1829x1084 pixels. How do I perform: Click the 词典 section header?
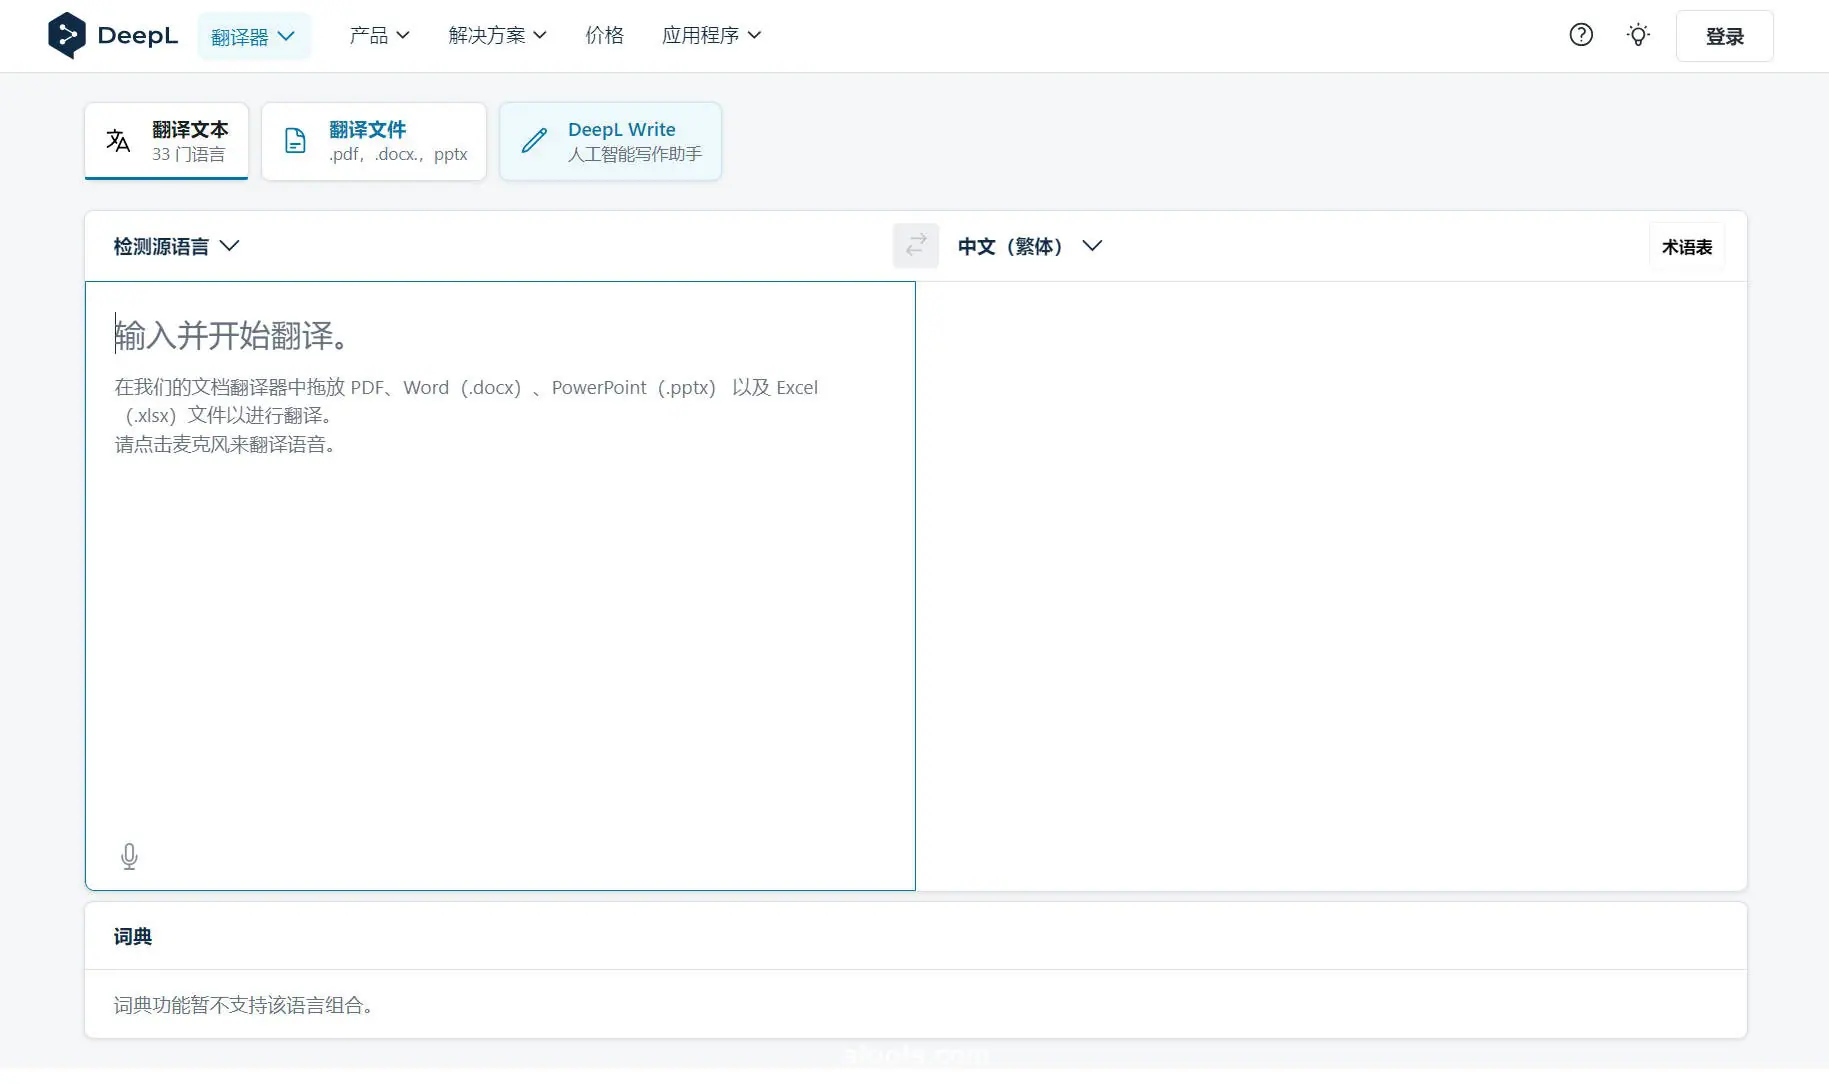133,936
